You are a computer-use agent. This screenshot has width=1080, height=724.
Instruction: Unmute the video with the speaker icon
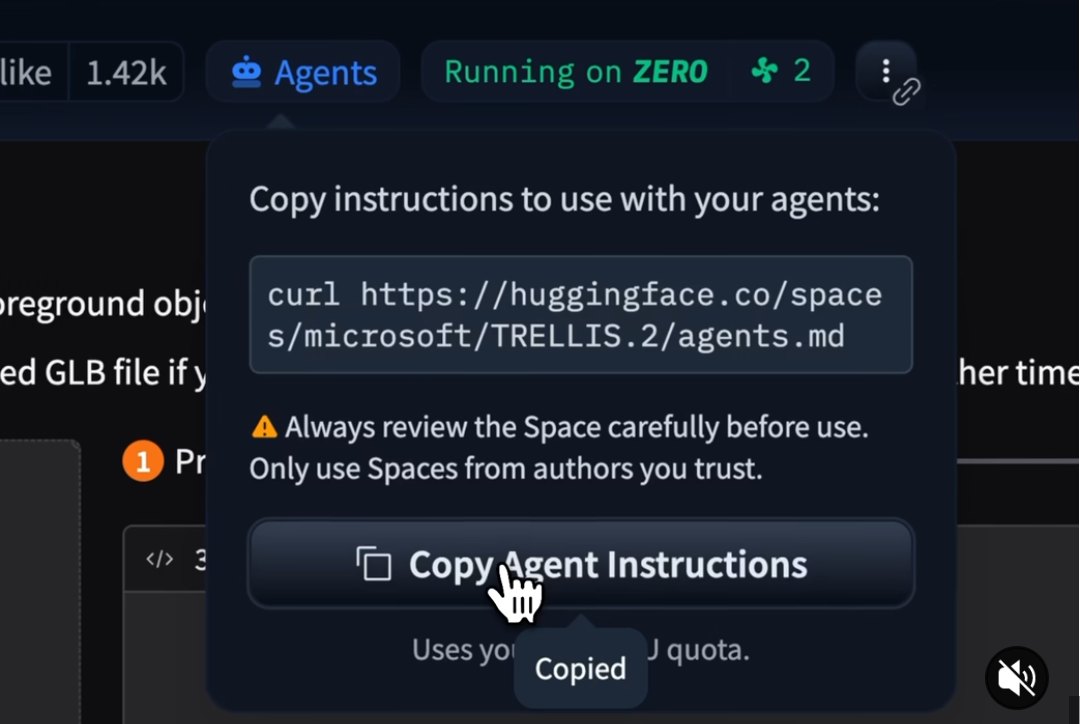pos(1016,678)
